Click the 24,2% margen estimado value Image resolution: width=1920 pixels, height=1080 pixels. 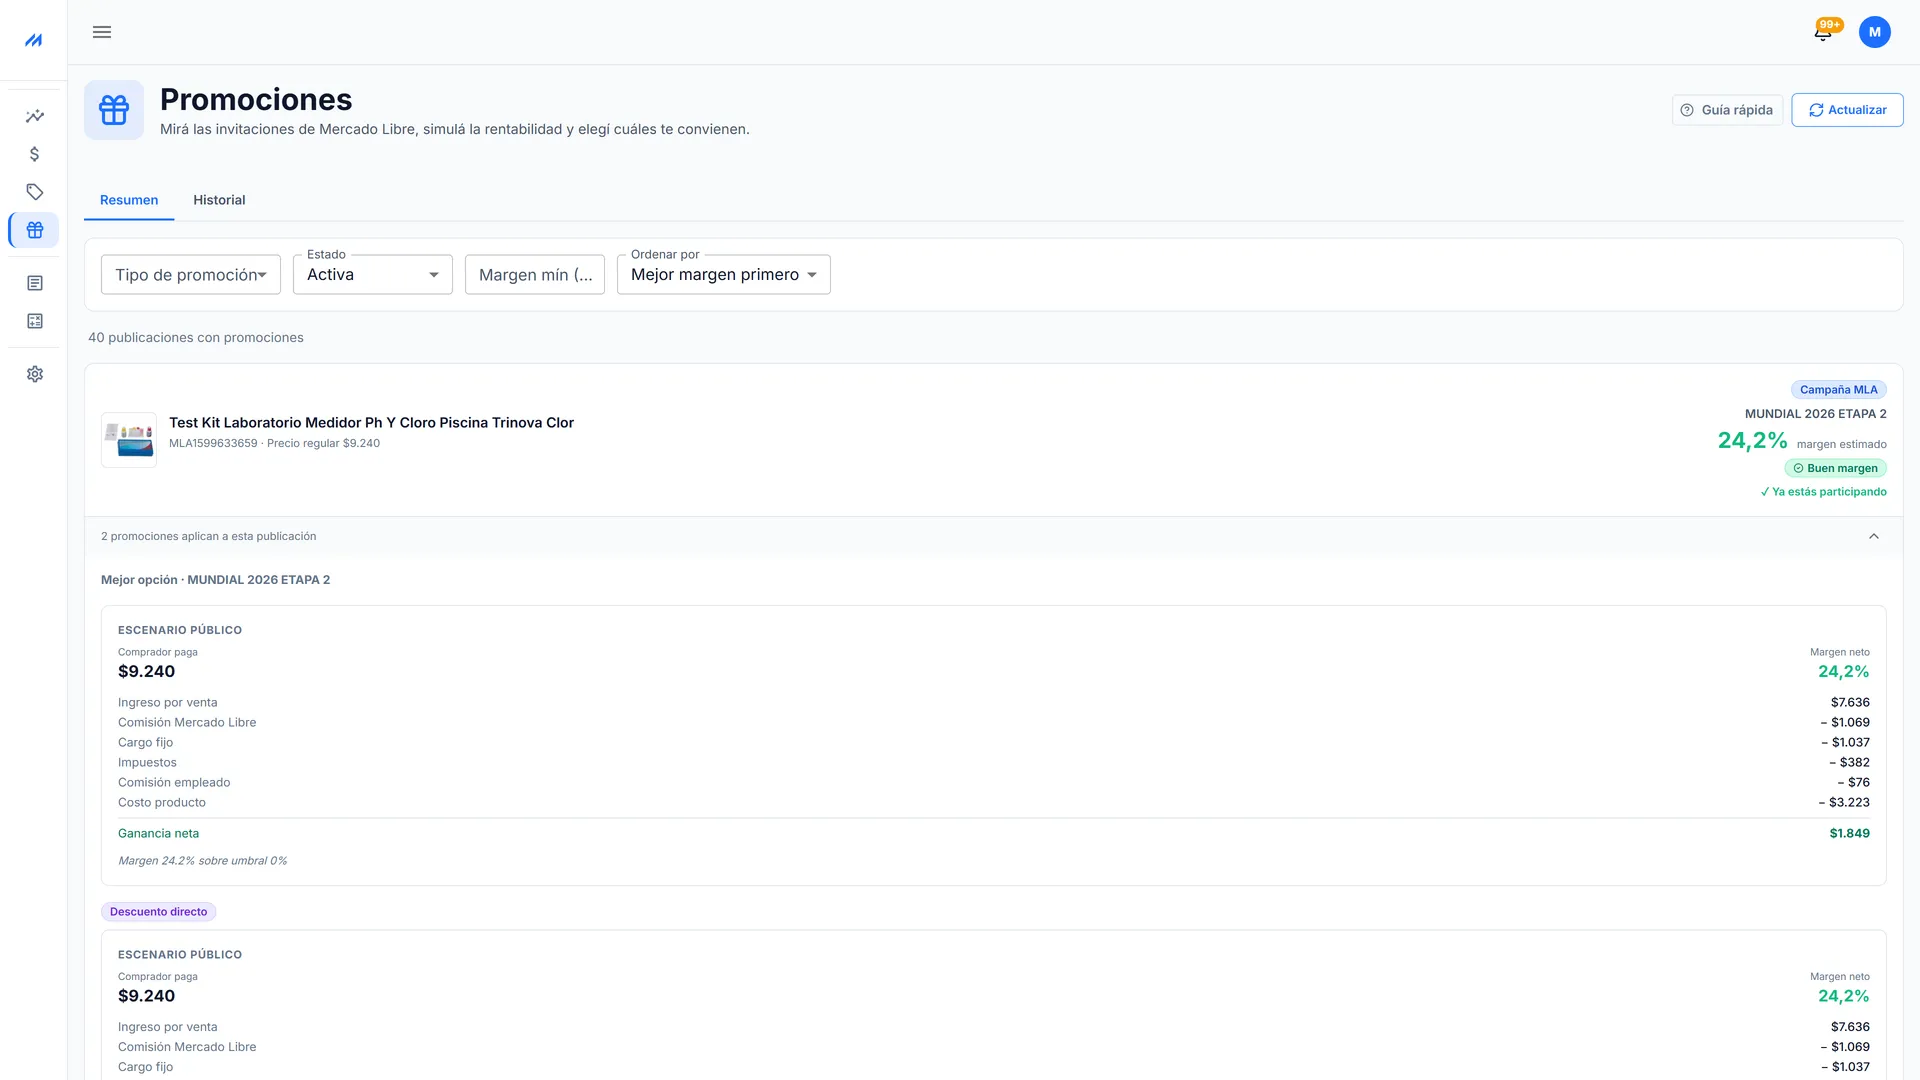1752,441
